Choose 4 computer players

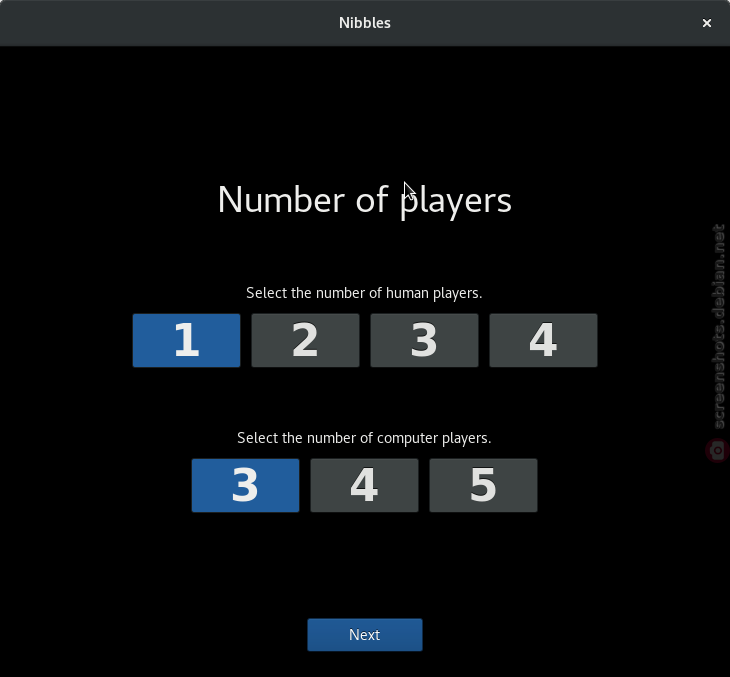[x=365, y=485]
